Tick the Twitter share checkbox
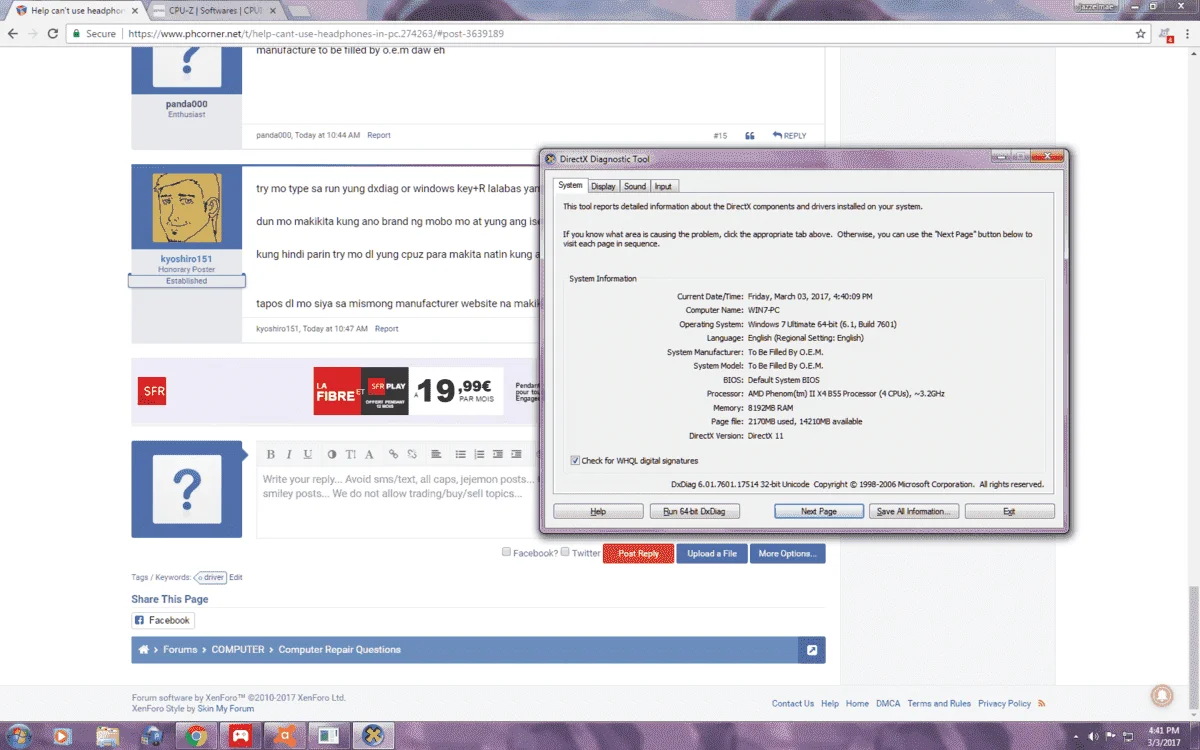The image size is (1200, 750). click(x=565, y=552)
